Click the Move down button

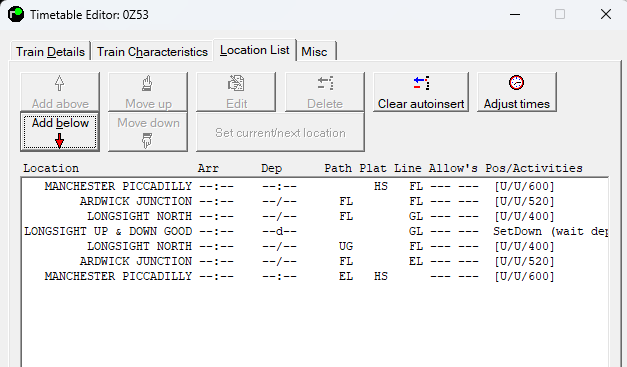pos(148,132)
